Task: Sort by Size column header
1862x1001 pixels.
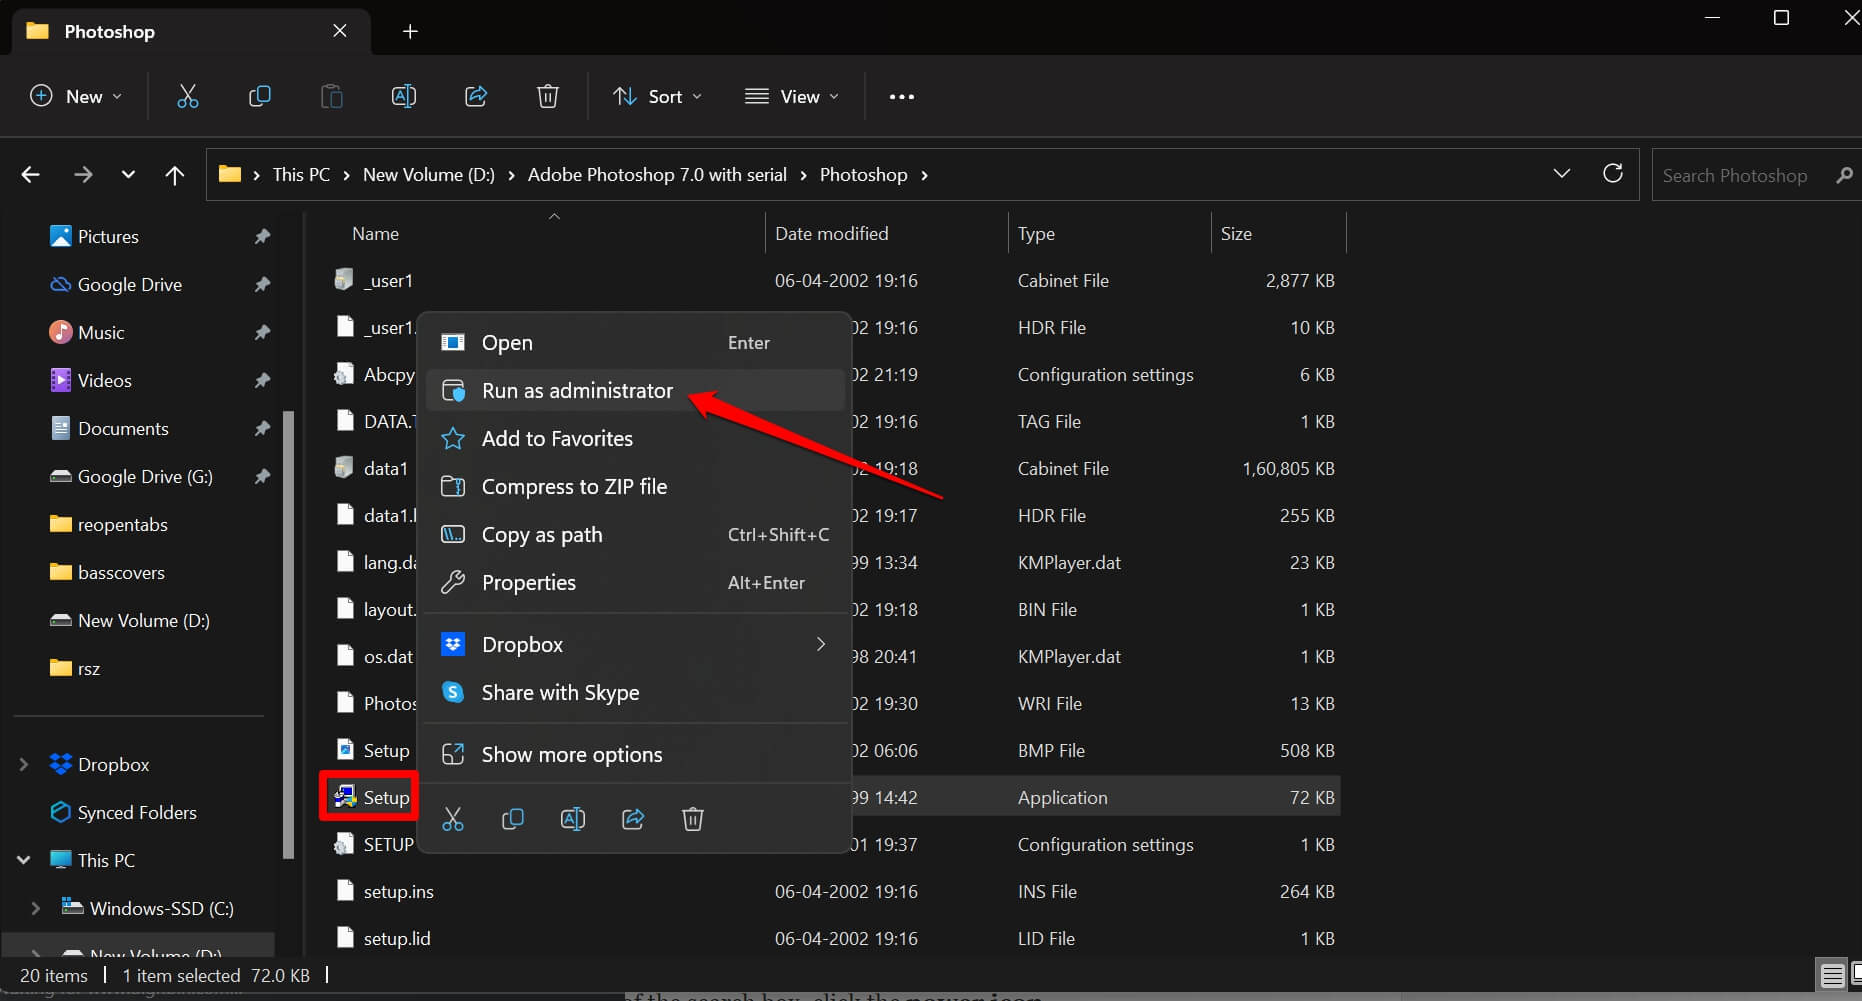Action: pos(1236,234)
